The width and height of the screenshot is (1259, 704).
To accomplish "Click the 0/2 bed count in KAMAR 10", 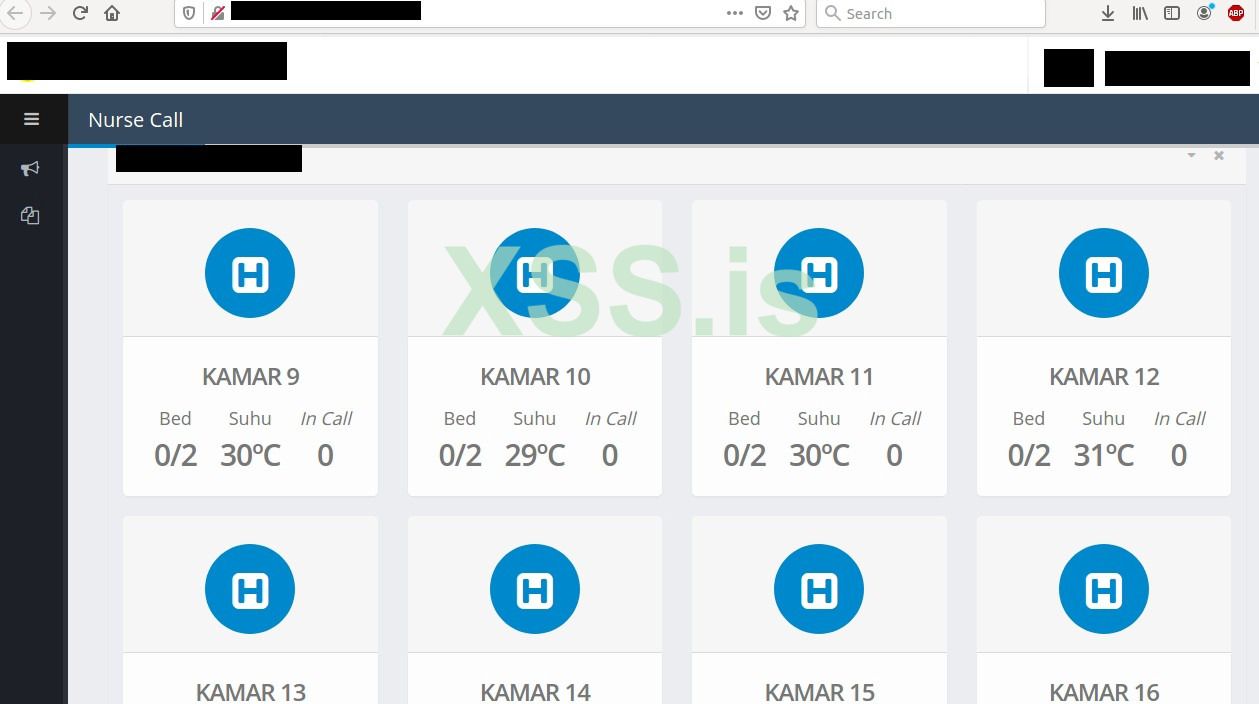I will tap(460, 456).
